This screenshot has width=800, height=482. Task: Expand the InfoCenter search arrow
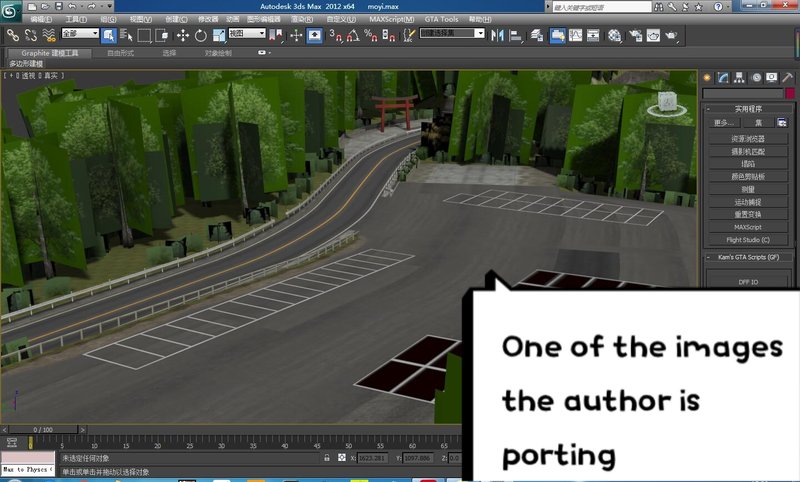pos(548,7)
